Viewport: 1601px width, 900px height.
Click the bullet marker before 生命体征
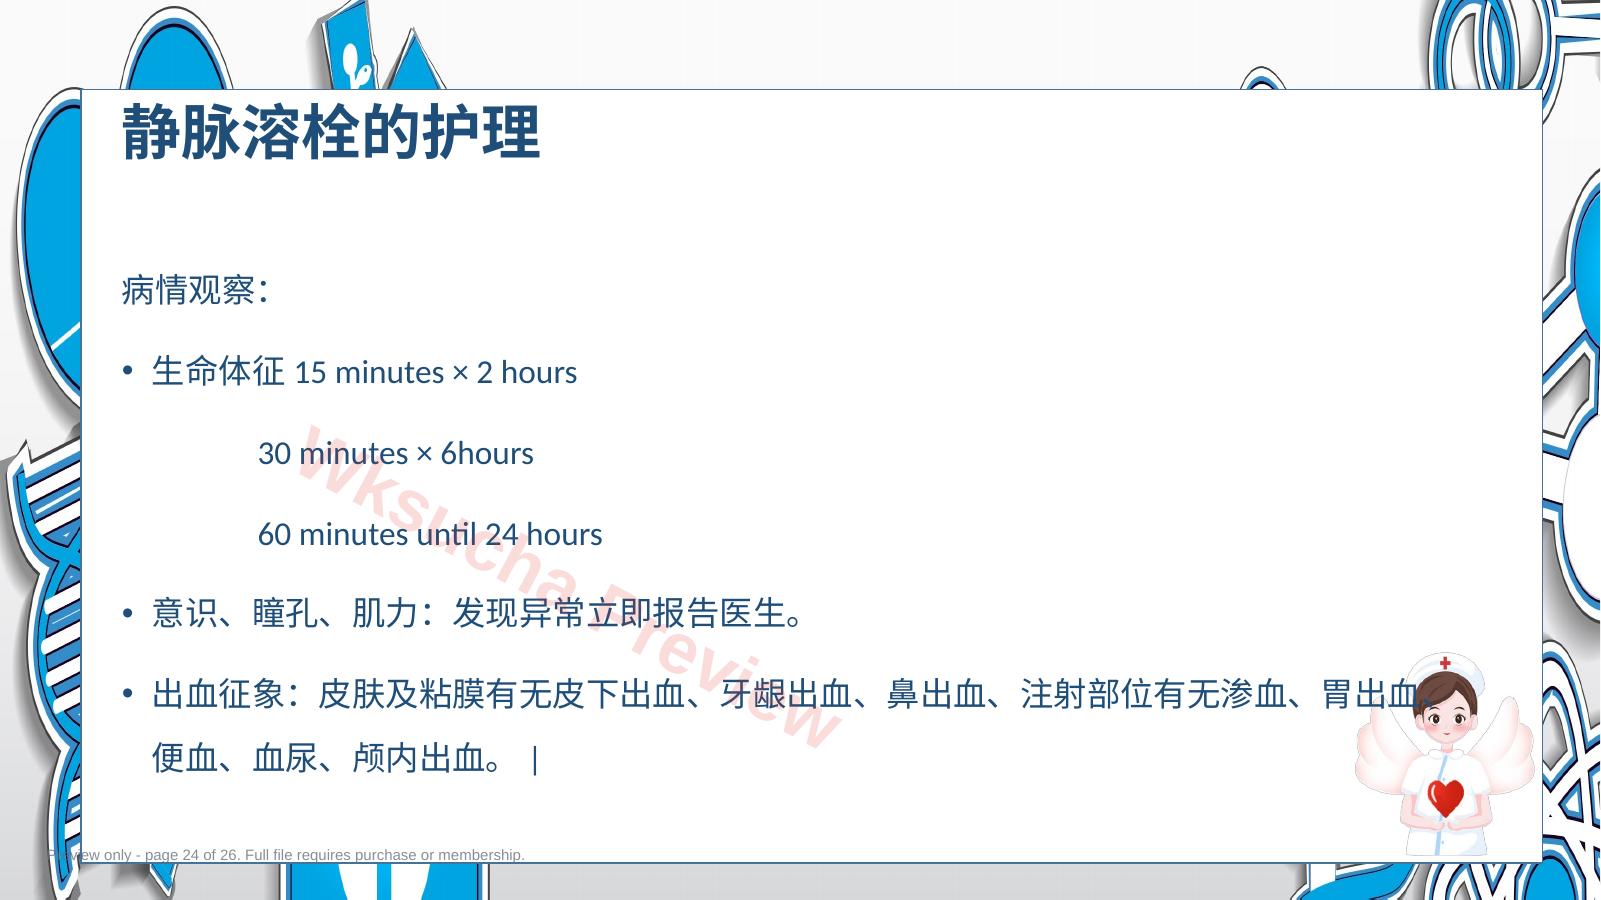coord(127,372)
